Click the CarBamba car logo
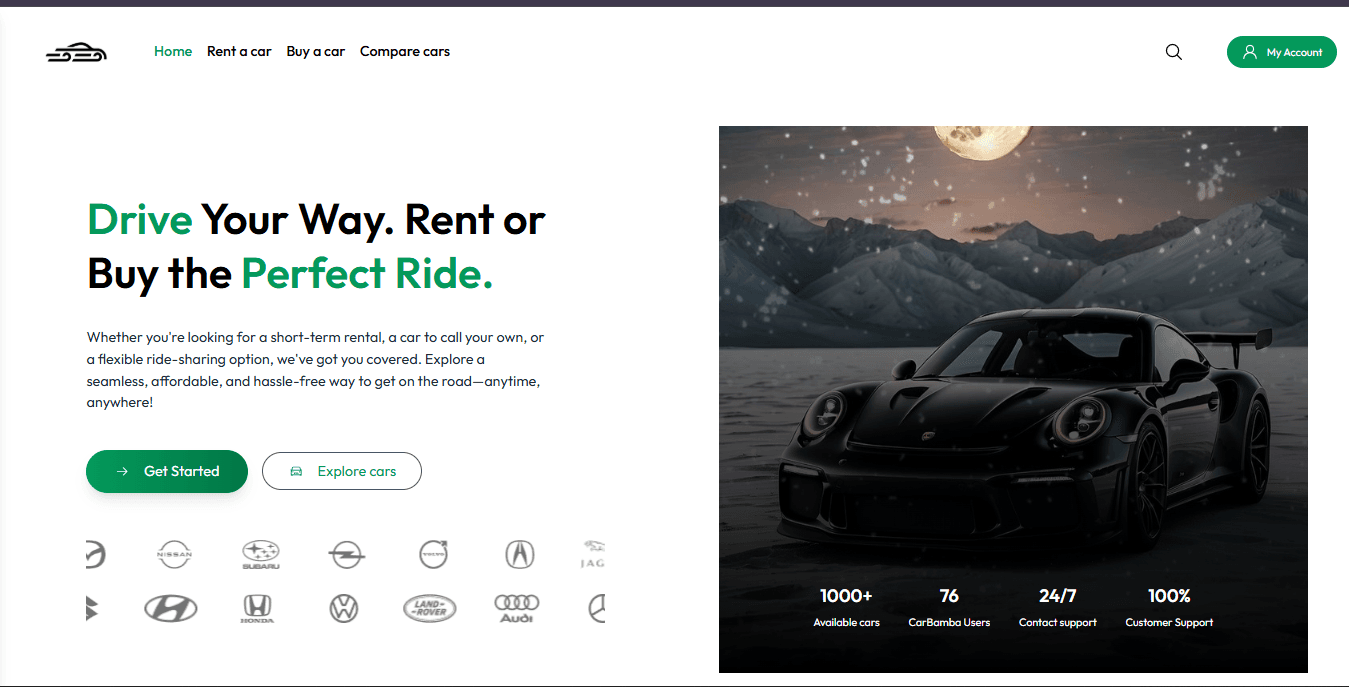This screenshot has width=1349, height=687. click(76, 53)
